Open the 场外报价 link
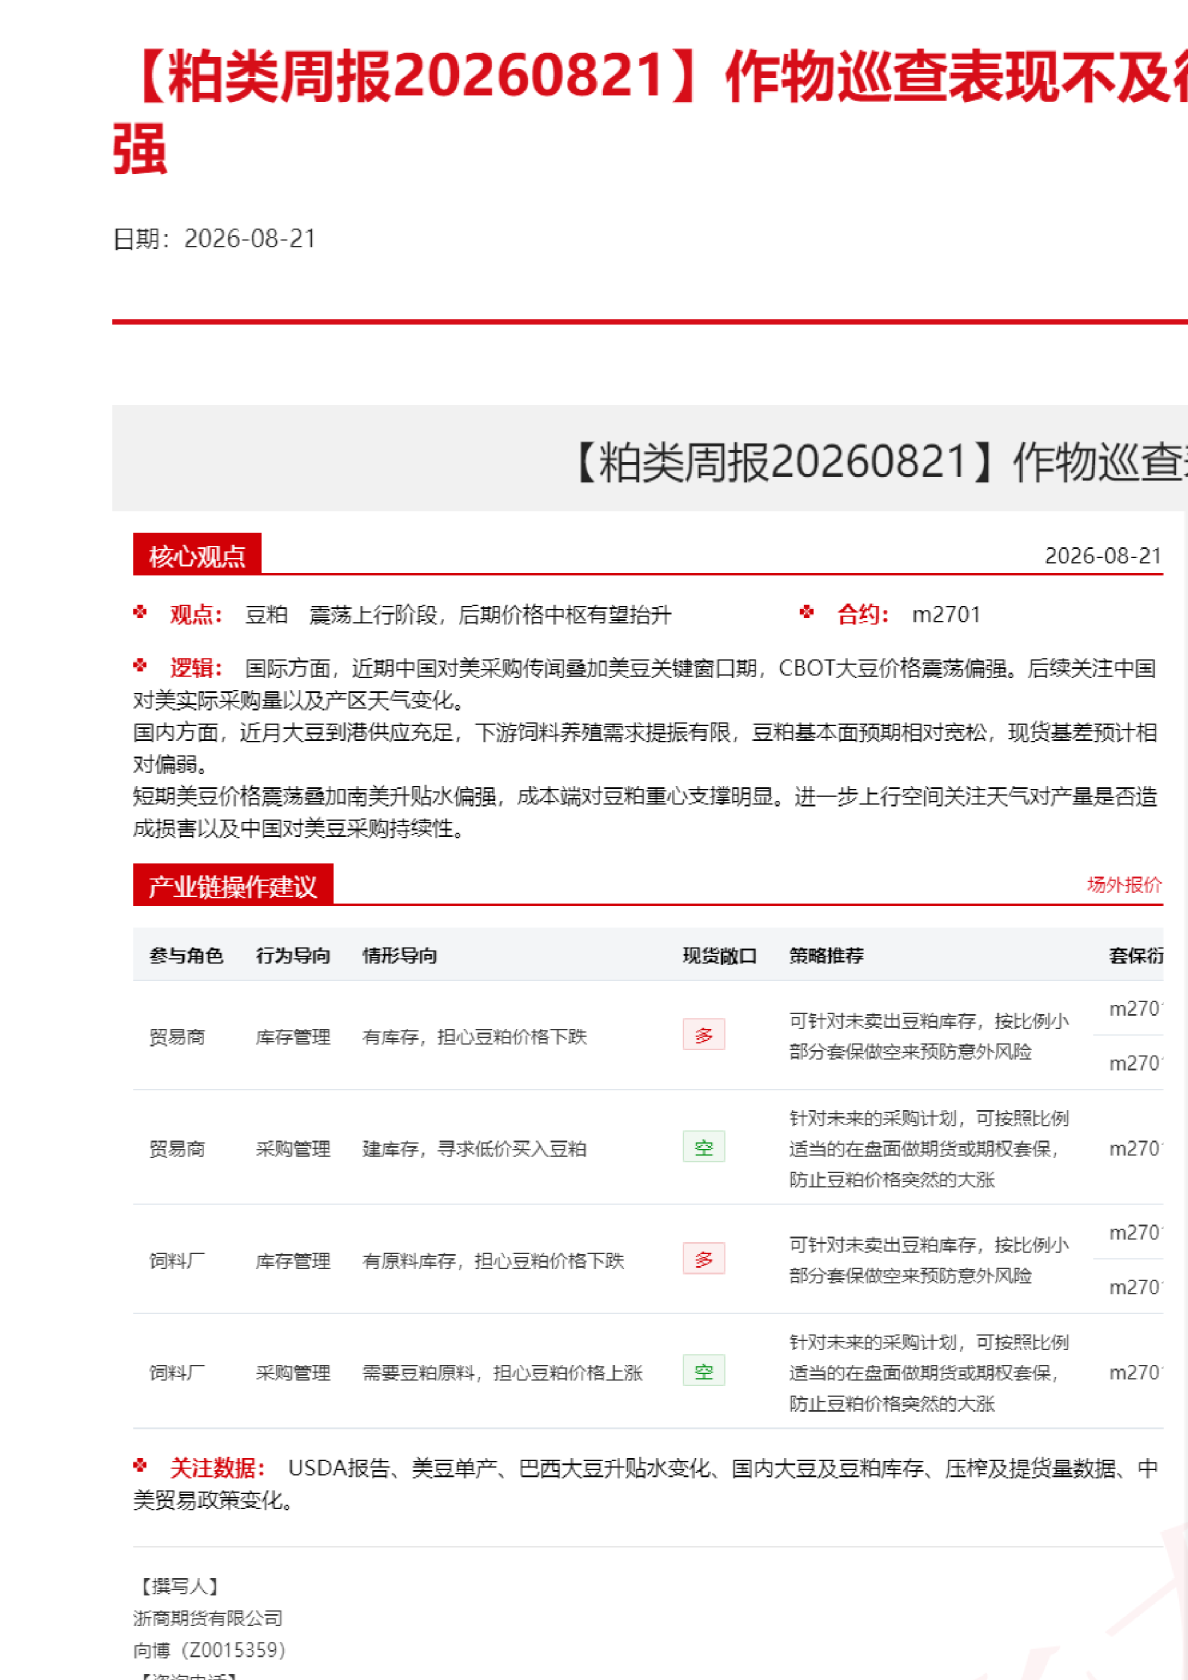The width and height of the screenshot is (1188, 1680). click(1124, 884)
